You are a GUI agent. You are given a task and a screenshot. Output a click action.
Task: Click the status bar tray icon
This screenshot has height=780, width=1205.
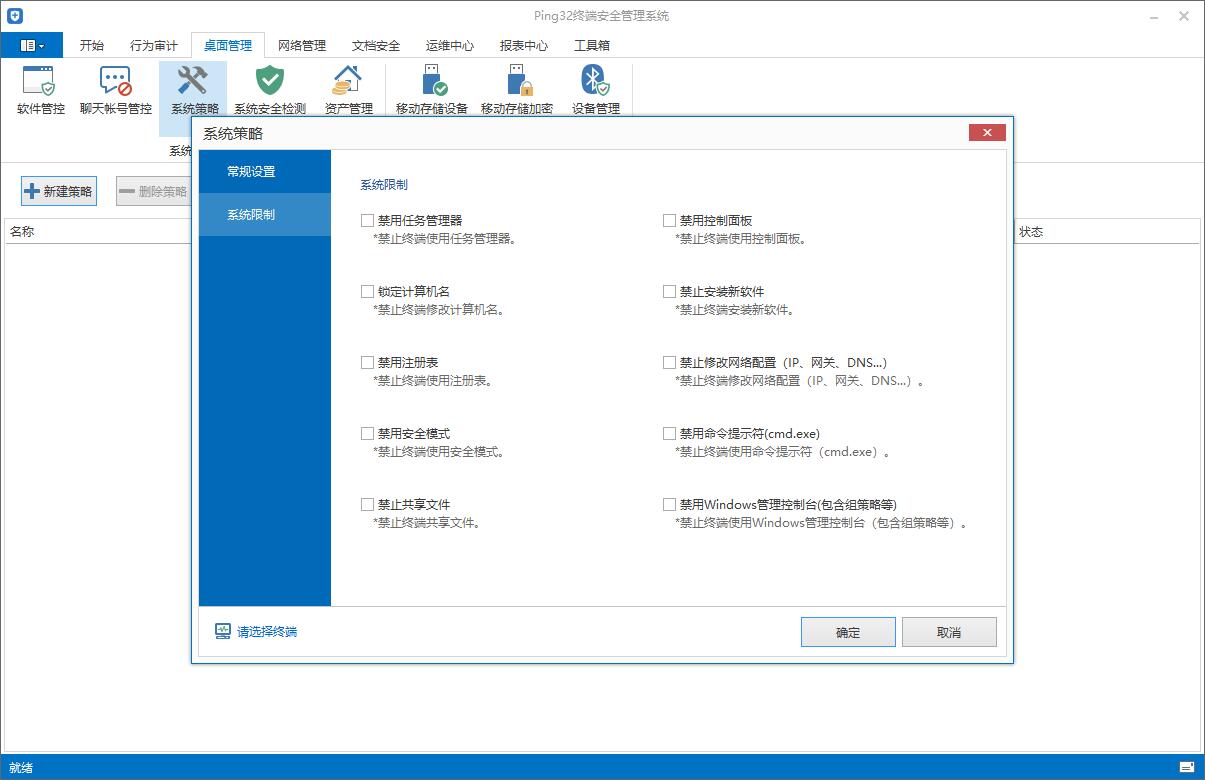coord(1186,768)
